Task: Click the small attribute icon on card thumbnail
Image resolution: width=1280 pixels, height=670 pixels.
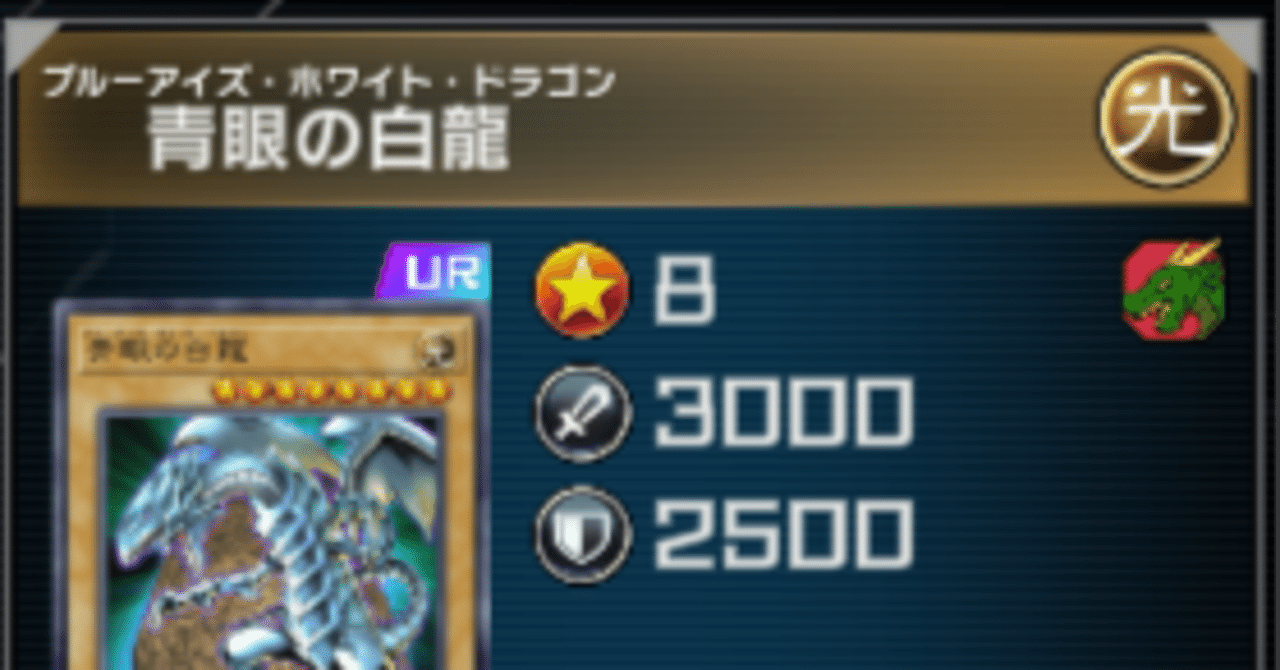Action: (438, 351)
